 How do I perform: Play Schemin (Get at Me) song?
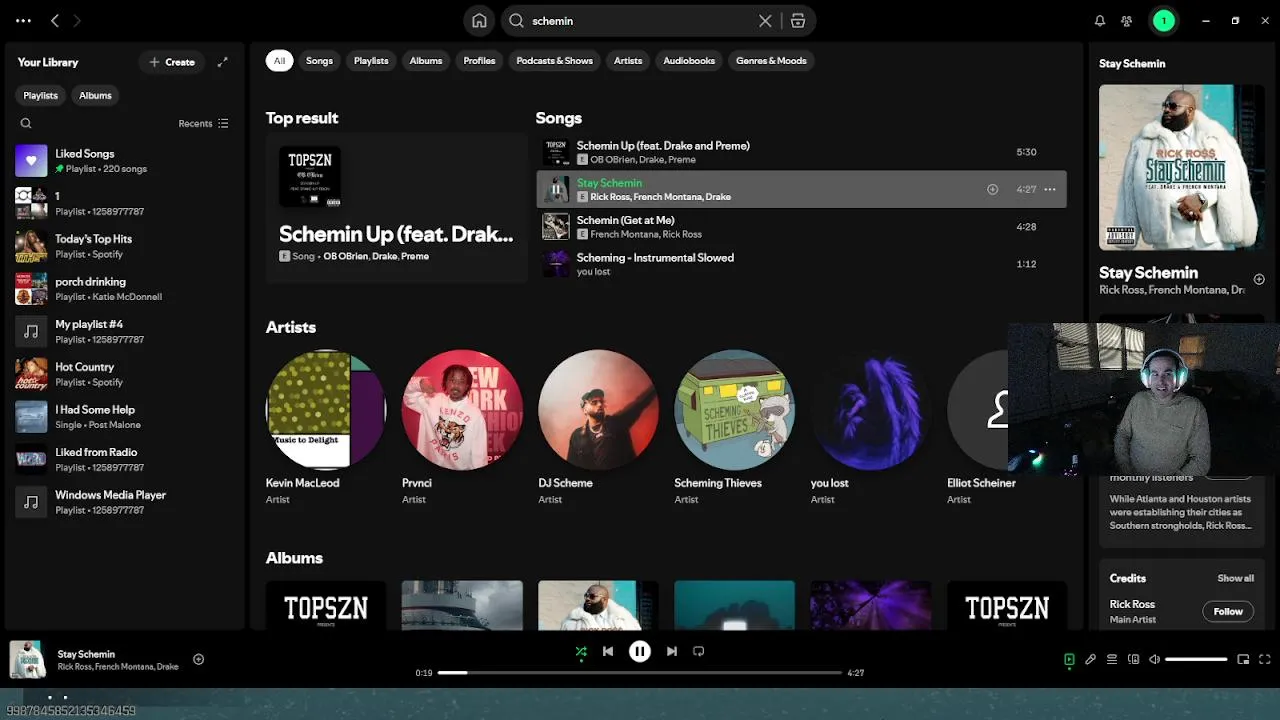pyautogui.click(x=802, y=227)
